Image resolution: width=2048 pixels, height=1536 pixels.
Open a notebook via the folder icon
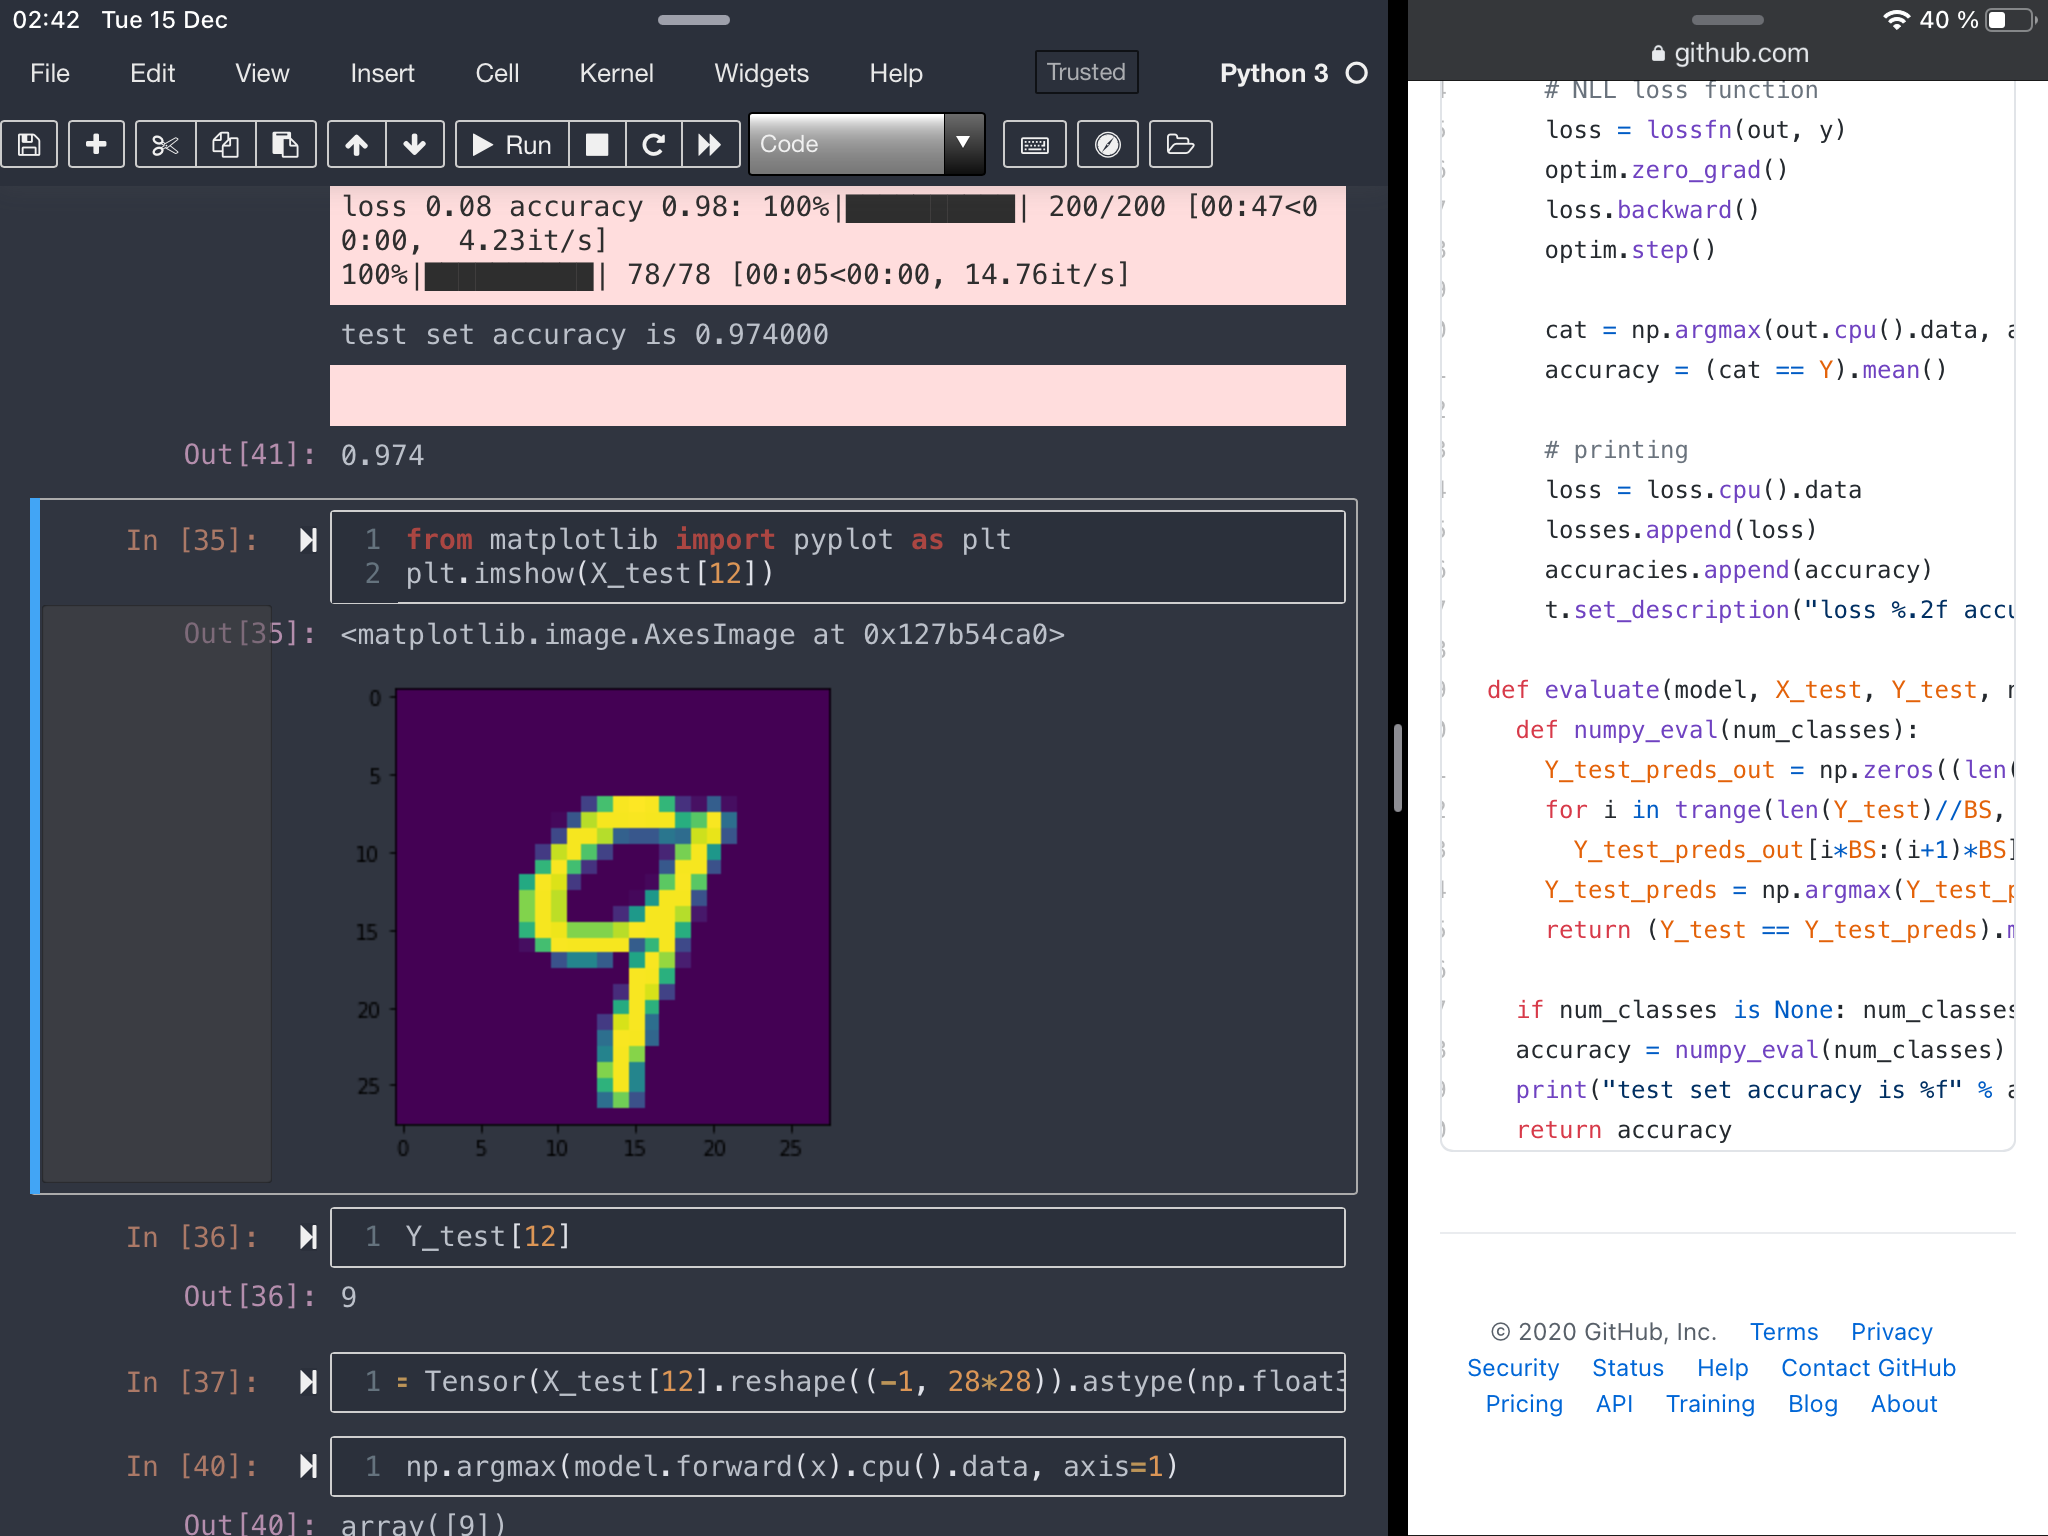1180,144
